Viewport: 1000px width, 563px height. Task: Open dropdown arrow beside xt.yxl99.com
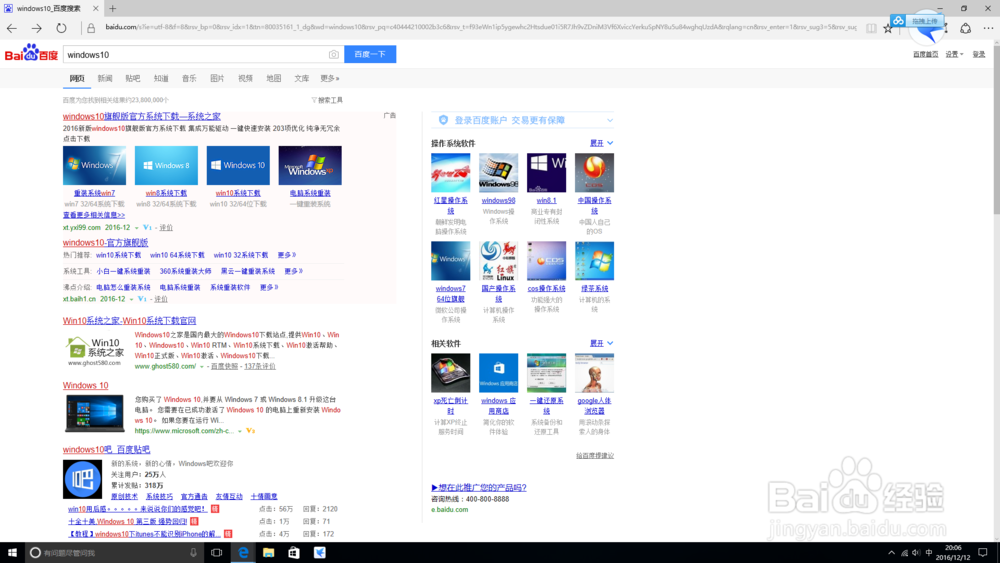tap(136, 228)
